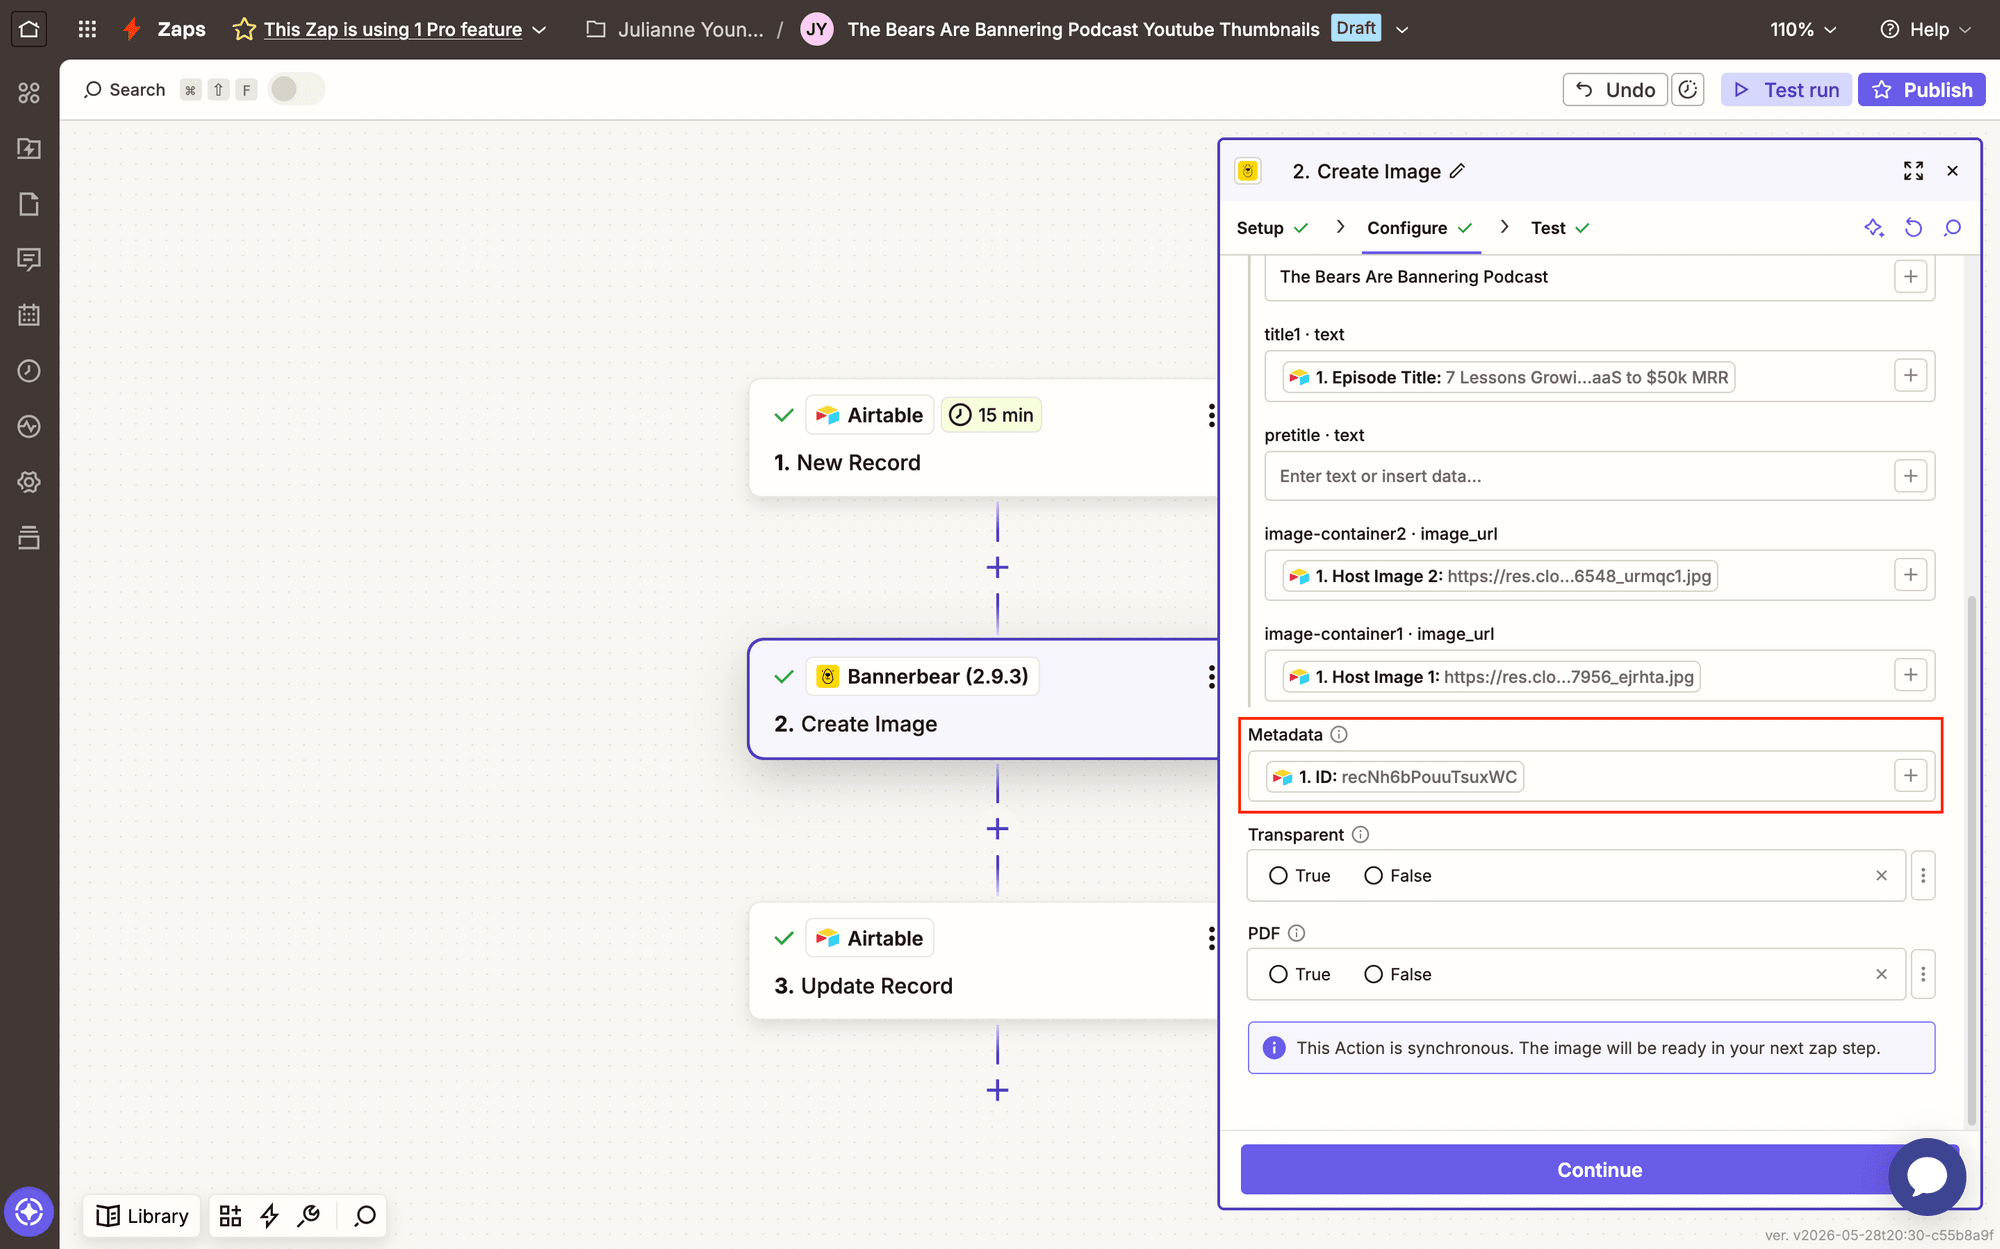Clear the Transparent selection with X
Viewport: 2000px width, 1249px height.
pyautogui.click(x=1881, y=876)
